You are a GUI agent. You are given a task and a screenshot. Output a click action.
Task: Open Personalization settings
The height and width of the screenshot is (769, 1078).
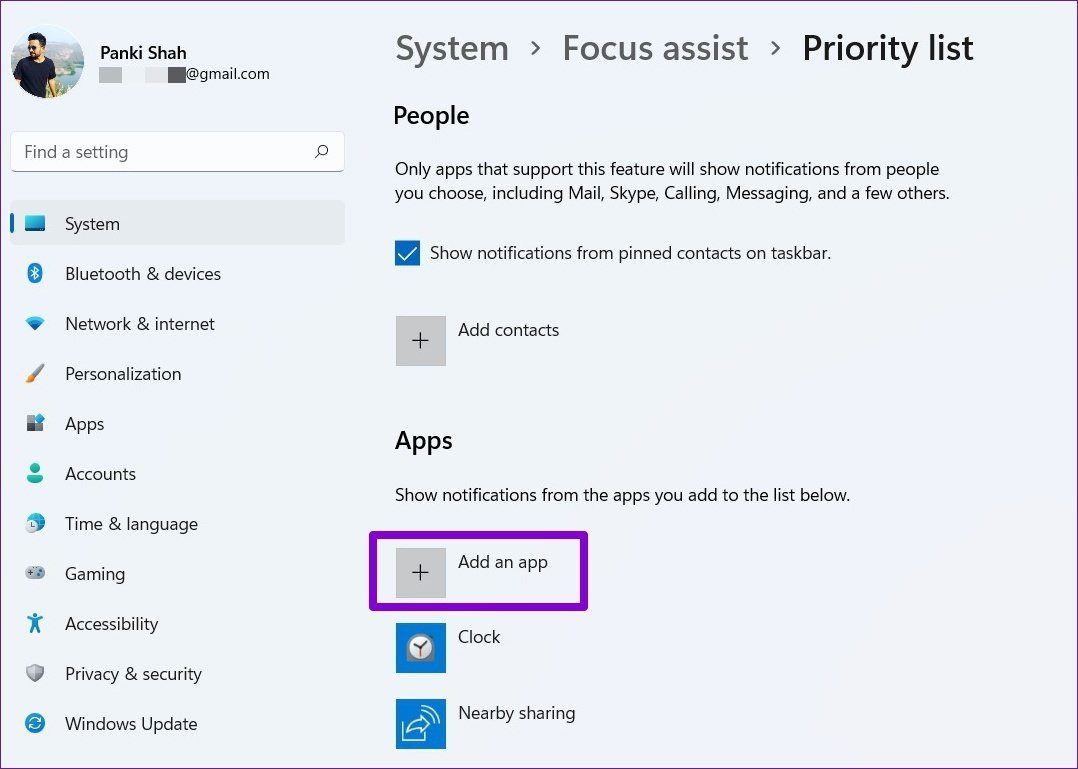click(123, 374)
